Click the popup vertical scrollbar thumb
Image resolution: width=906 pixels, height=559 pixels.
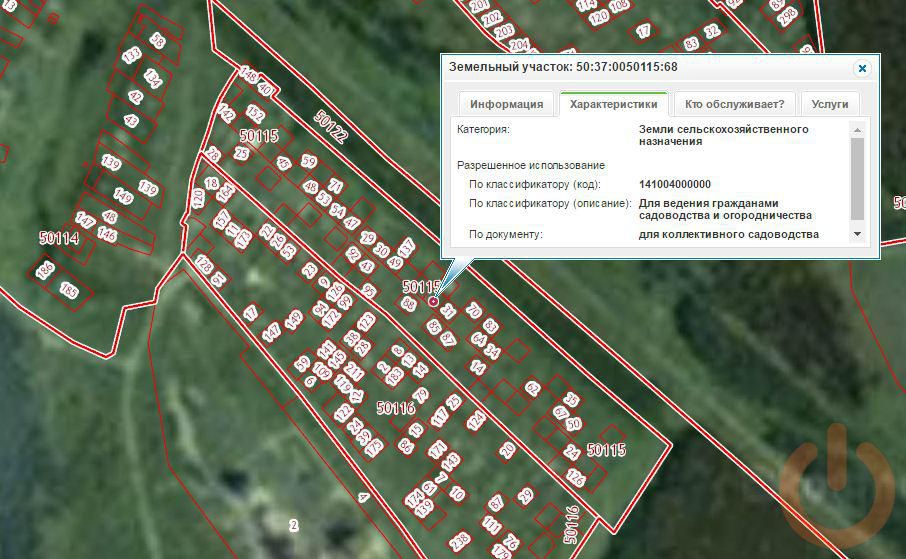(856, 178)
